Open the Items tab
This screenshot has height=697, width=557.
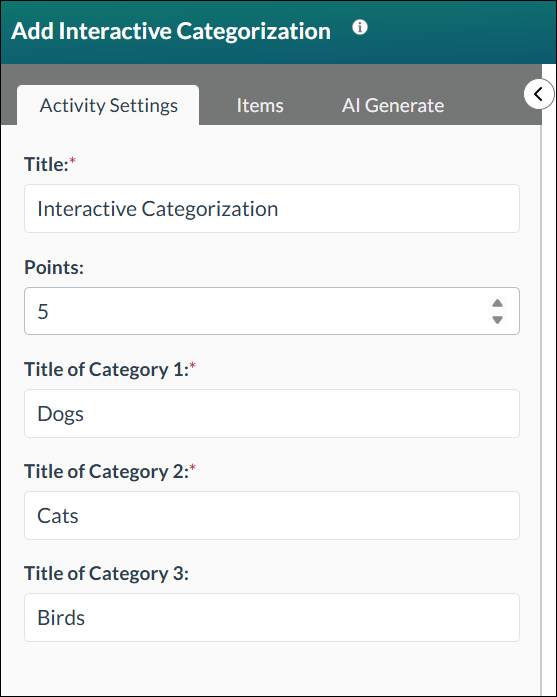260,105
